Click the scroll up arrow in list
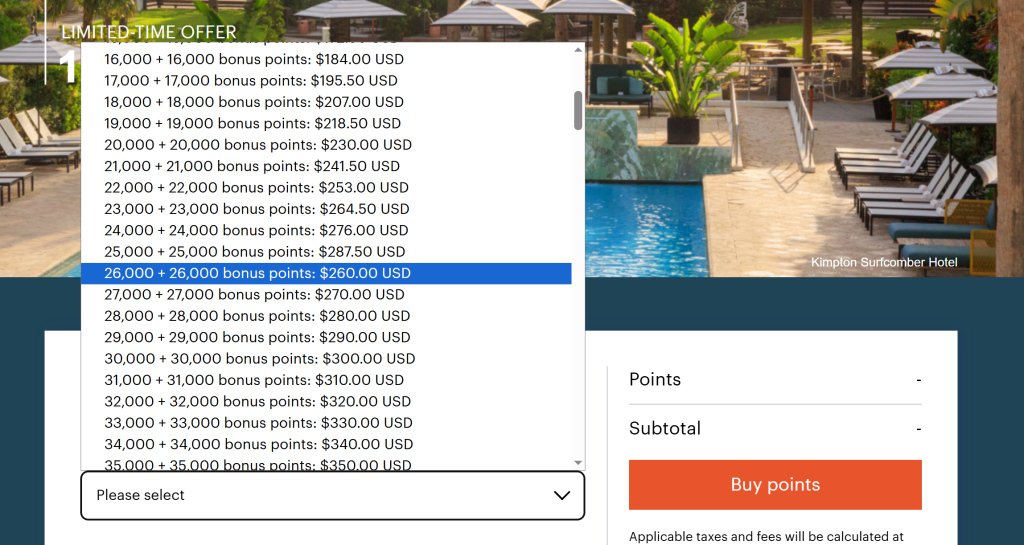 pos(578,49)
